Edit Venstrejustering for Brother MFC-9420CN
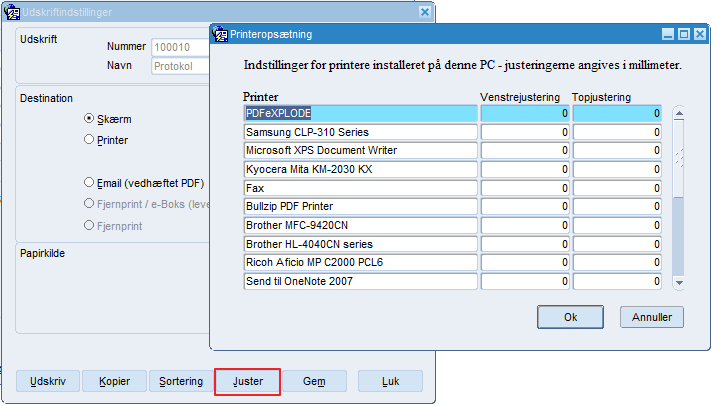This screenshot has height=406, width=713. [525, 226]
